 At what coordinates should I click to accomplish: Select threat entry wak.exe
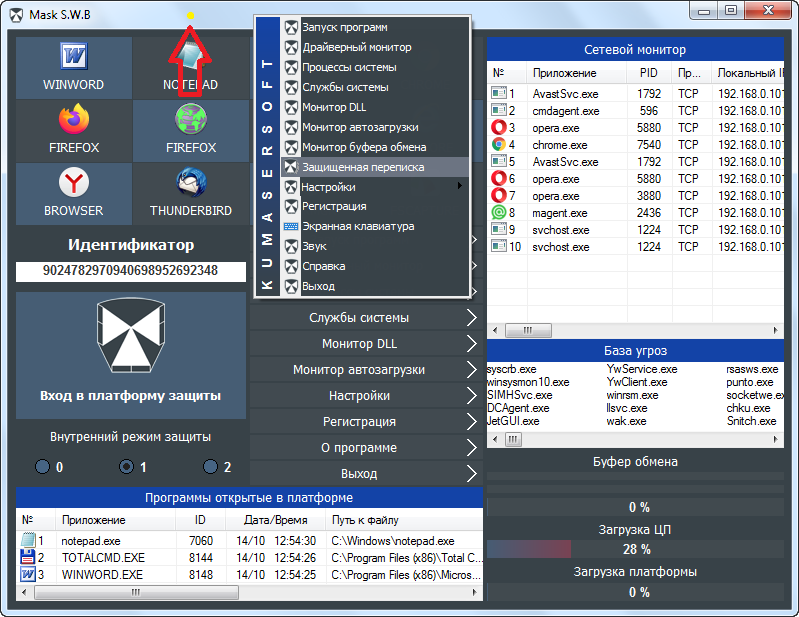626,421
